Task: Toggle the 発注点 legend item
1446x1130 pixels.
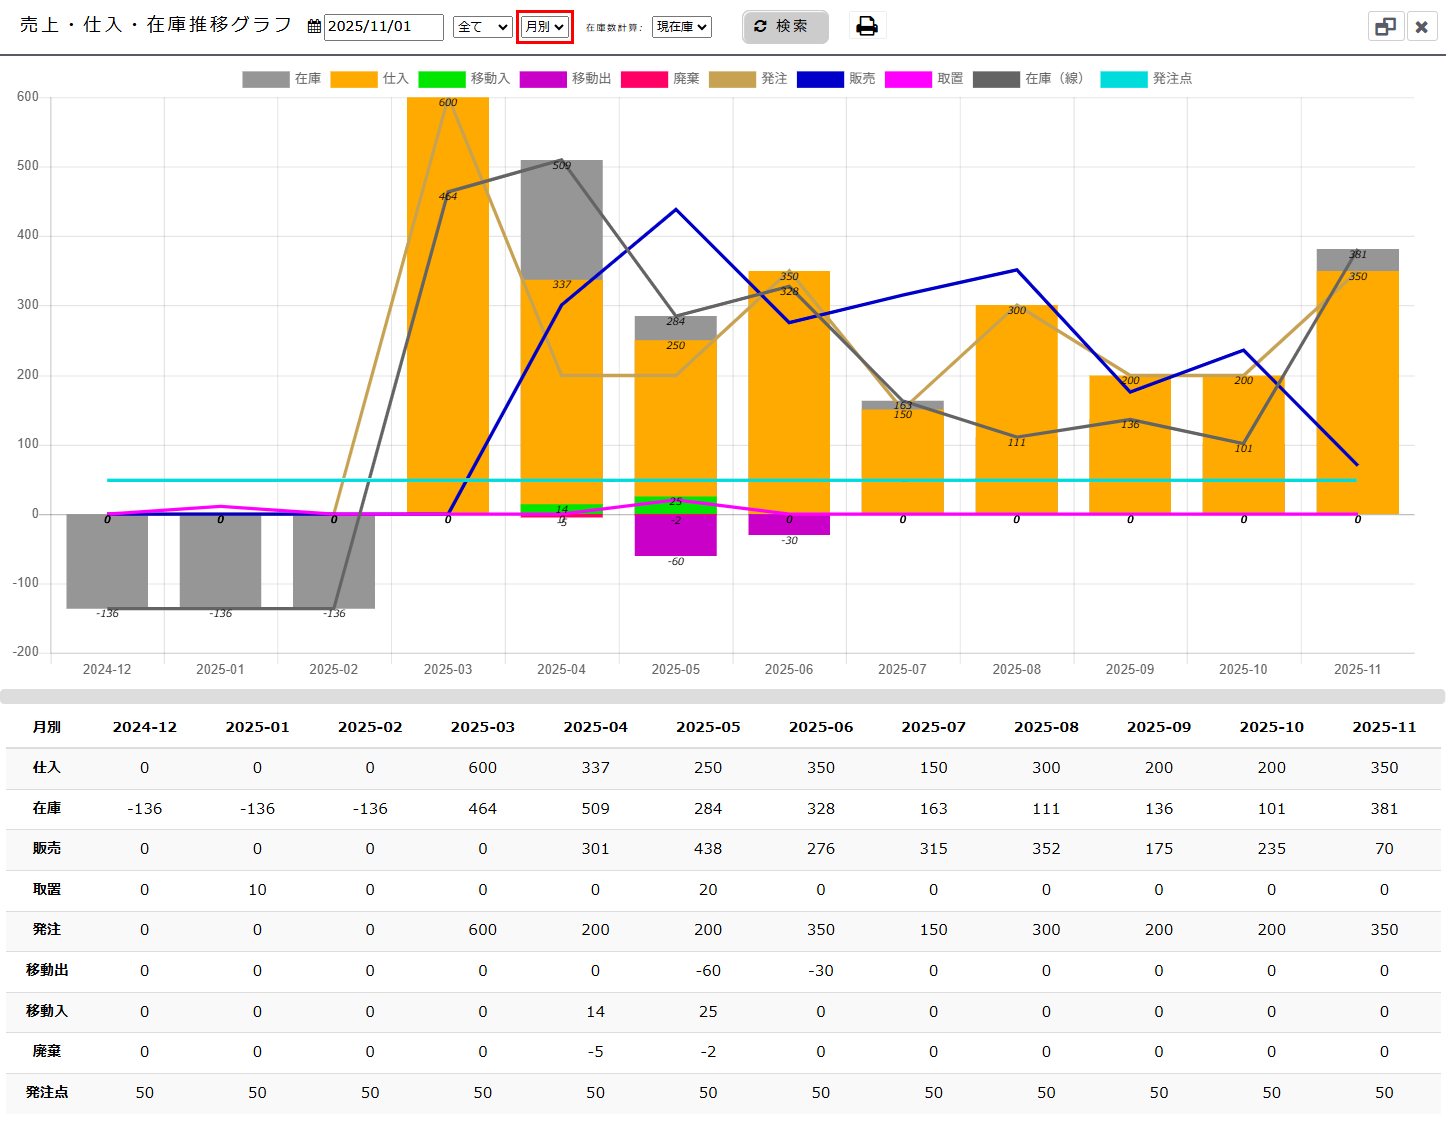Action: (1146, 79)
